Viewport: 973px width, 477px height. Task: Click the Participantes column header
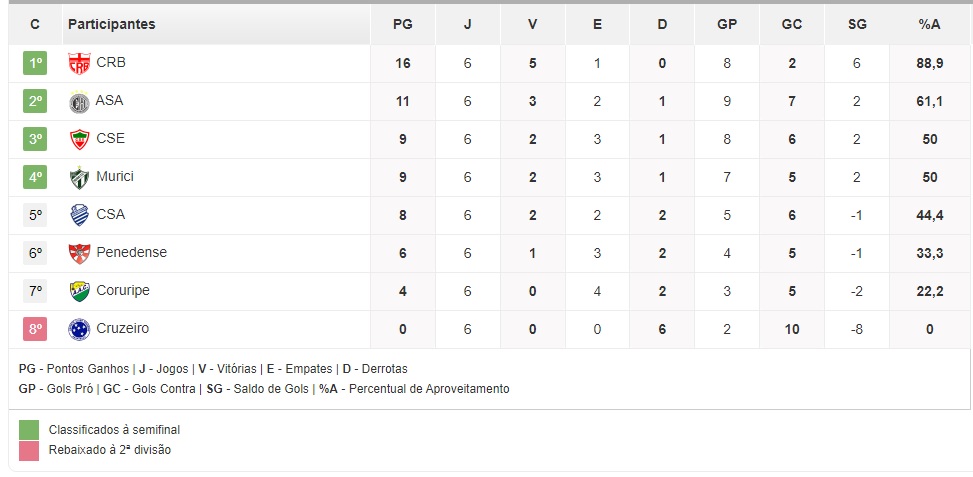[x=112, y=24]
